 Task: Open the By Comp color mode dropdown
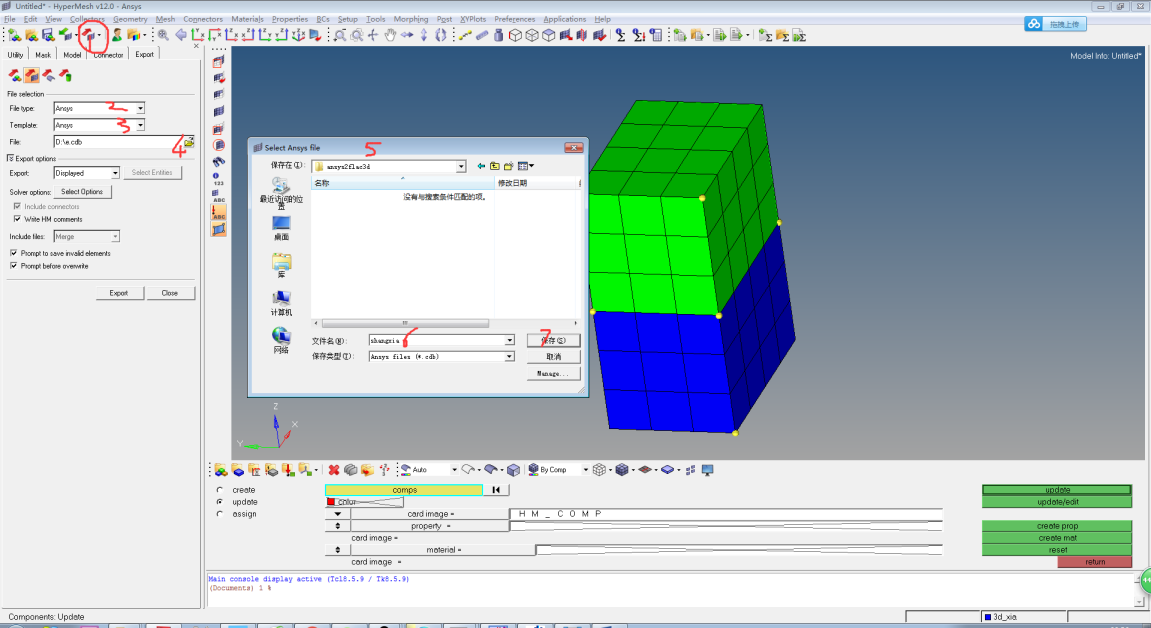click(586, 469)
